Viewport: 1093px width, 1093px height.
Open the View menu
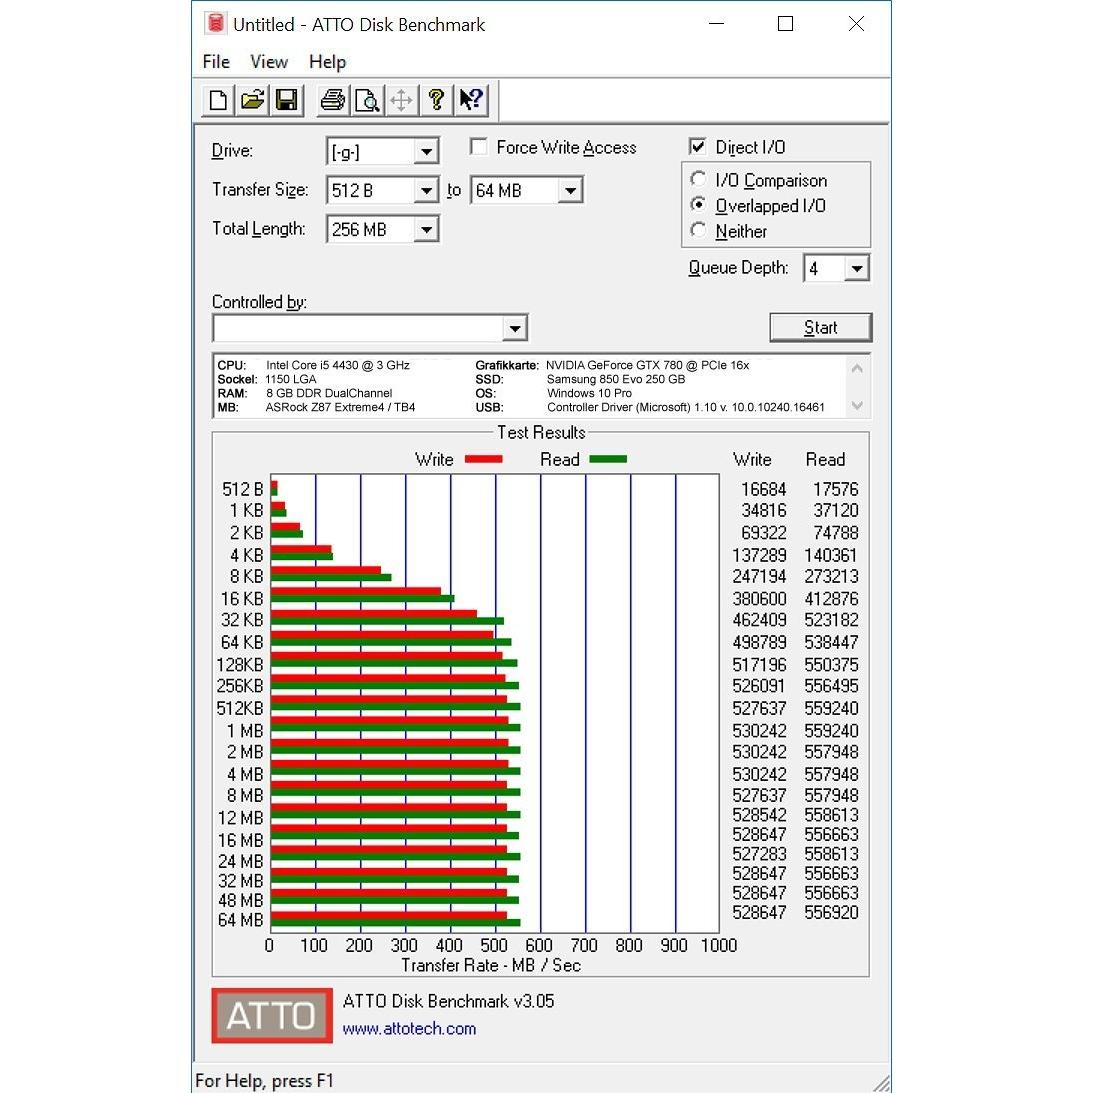tap(269, 62)
